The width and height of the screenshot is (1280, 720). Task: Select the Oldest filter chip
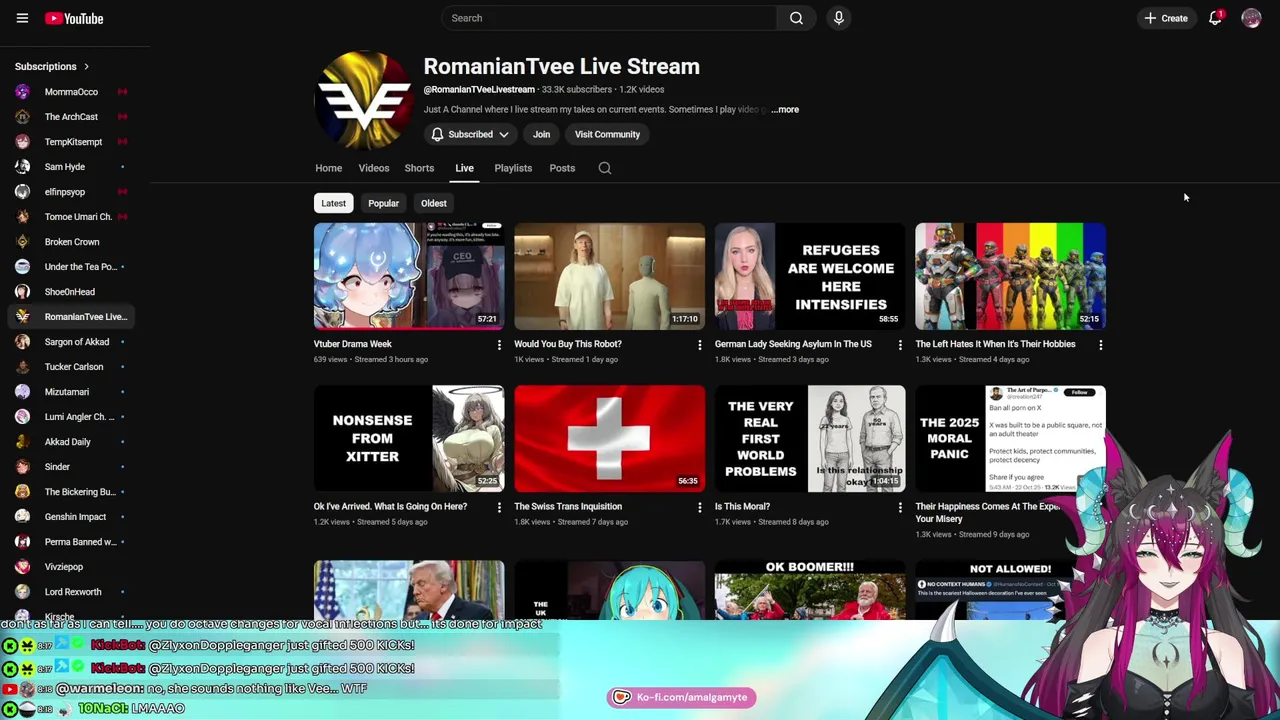point(433,203)
